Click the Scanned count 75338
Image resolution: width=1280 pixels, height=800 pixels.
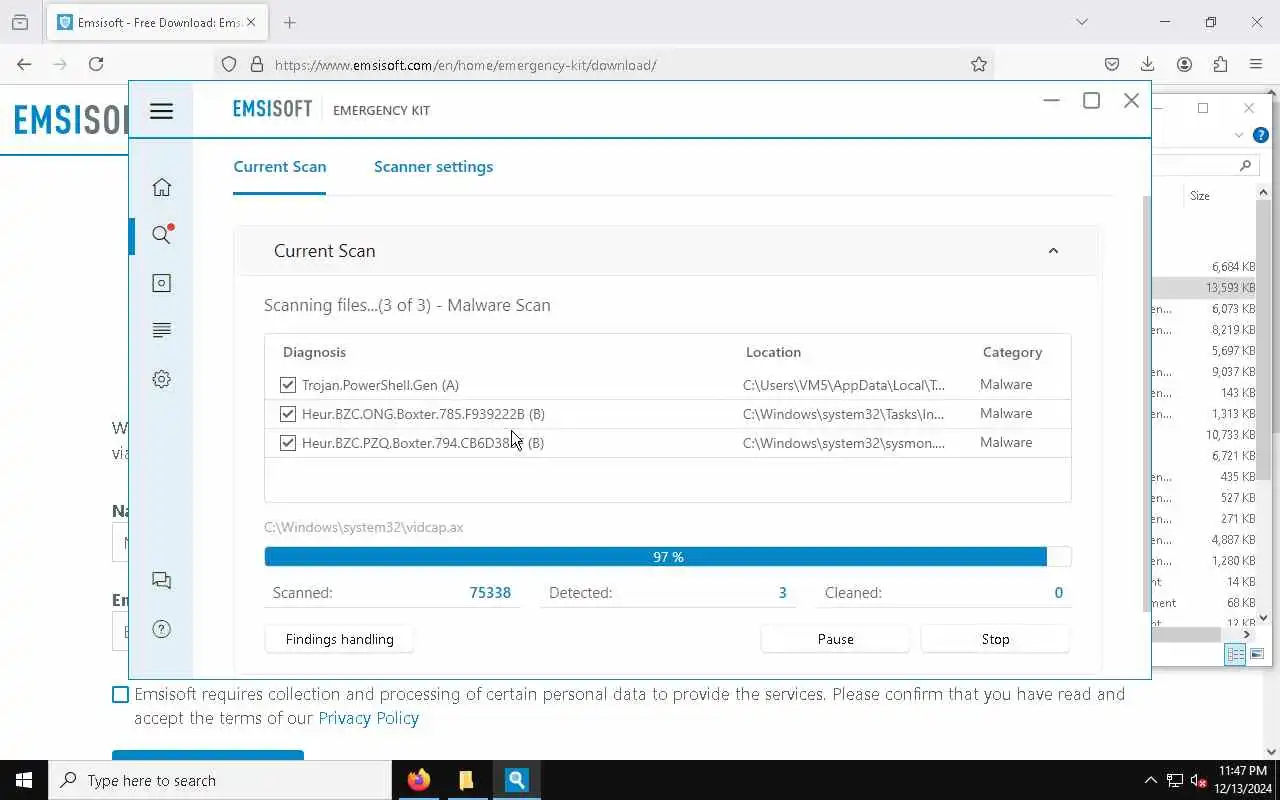[490, 593]
